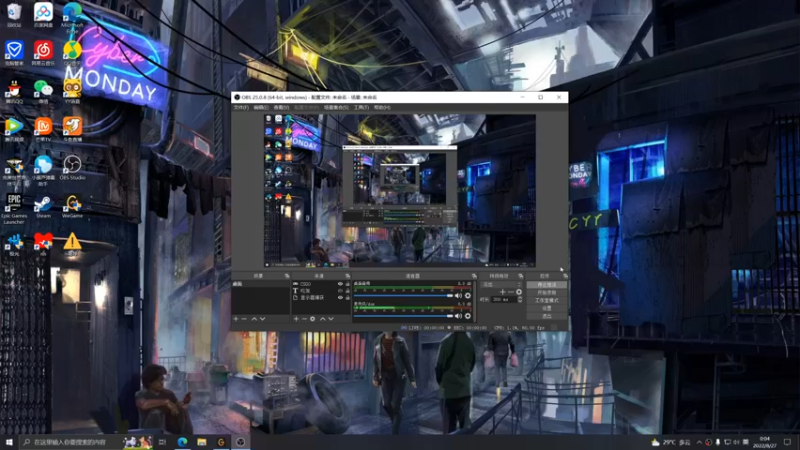Open settings gear for desktop audio mixer

tap(468, 295)
